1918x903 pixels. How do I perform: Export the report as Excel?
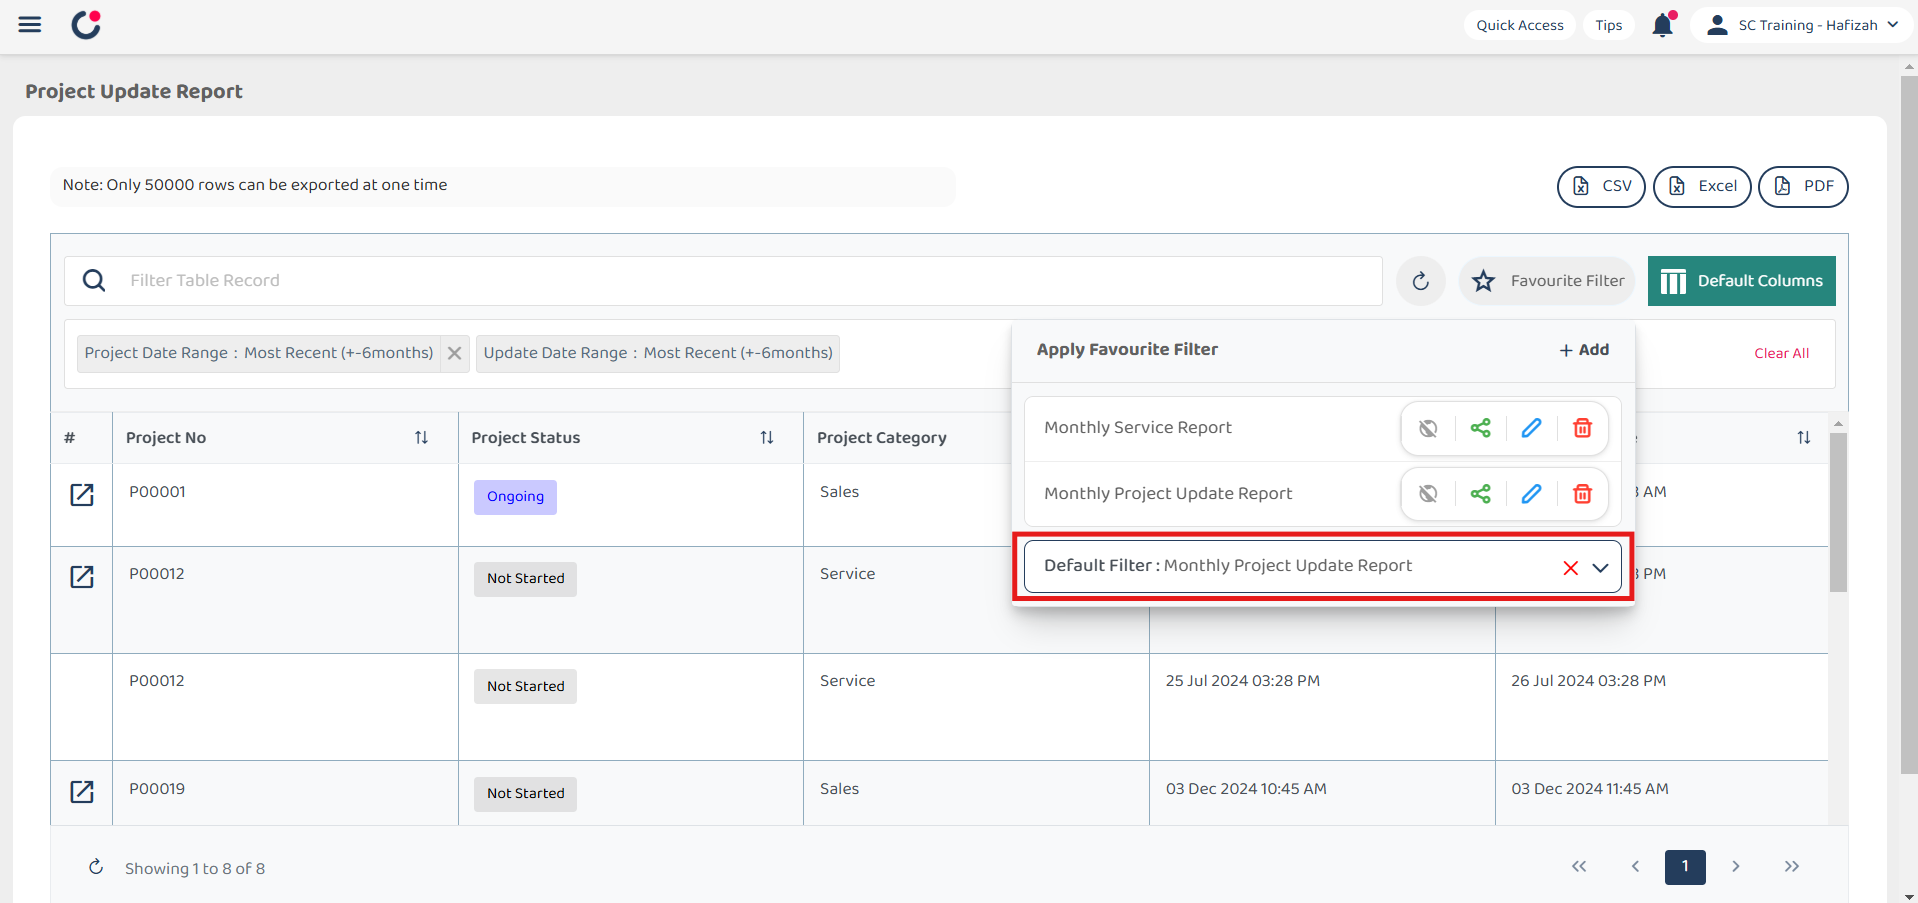(x=1702, y=186)
